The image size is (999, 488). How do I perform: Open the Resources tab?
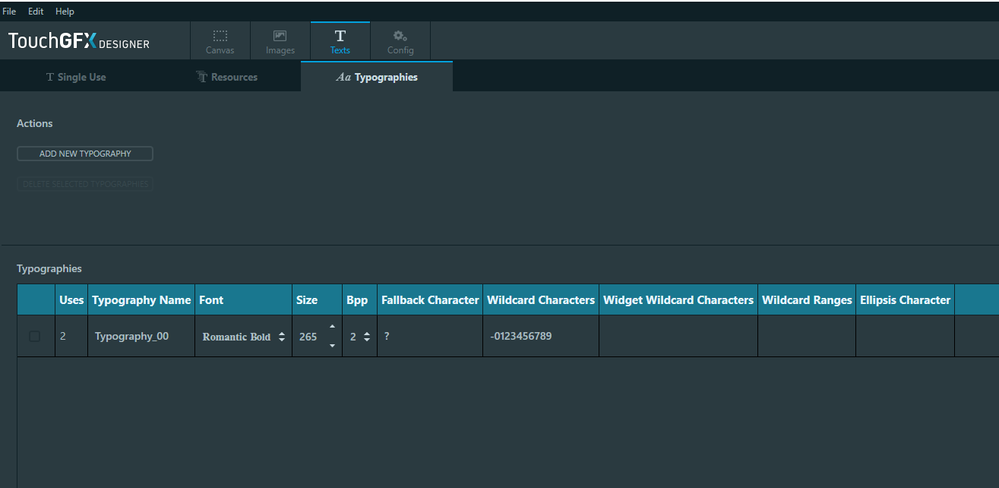coord(227,77)
